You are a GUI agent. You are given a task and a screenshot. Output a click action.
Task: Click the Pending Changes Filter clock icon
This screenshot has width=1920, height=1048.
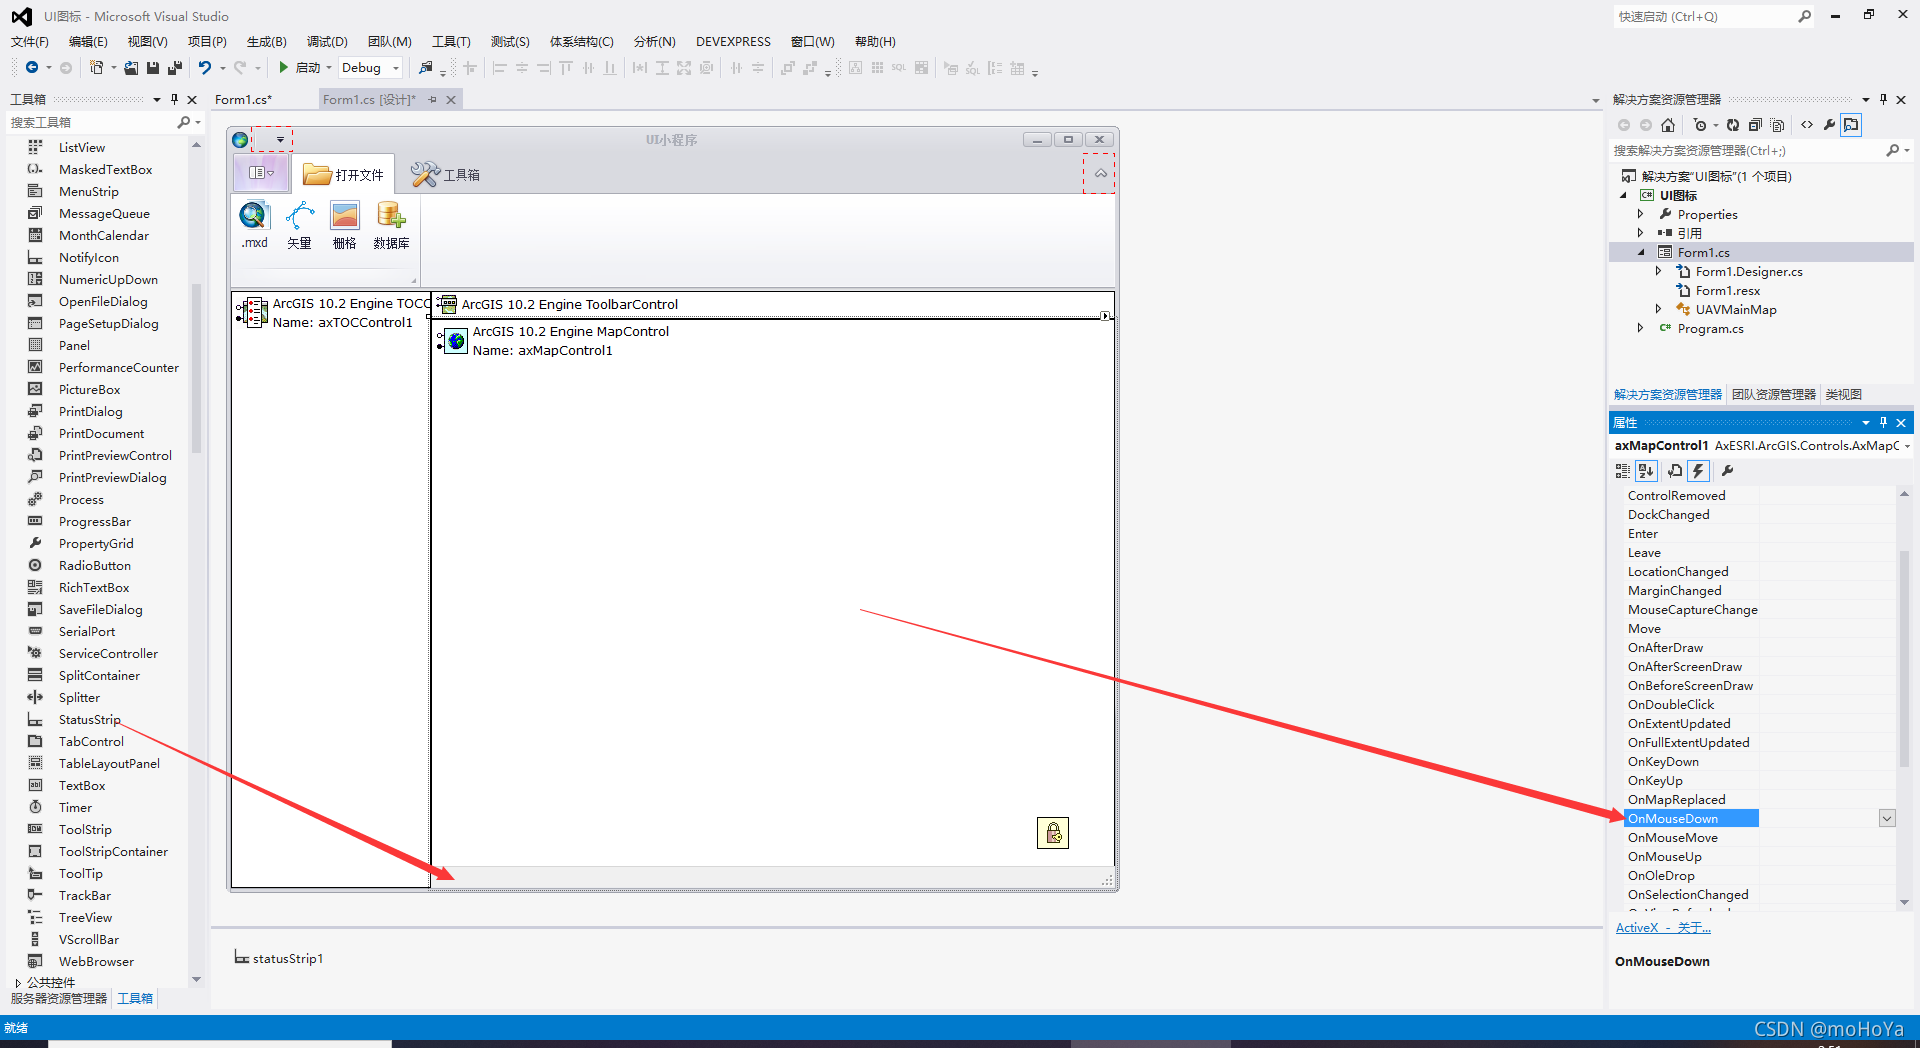(x=1700, y=125)
